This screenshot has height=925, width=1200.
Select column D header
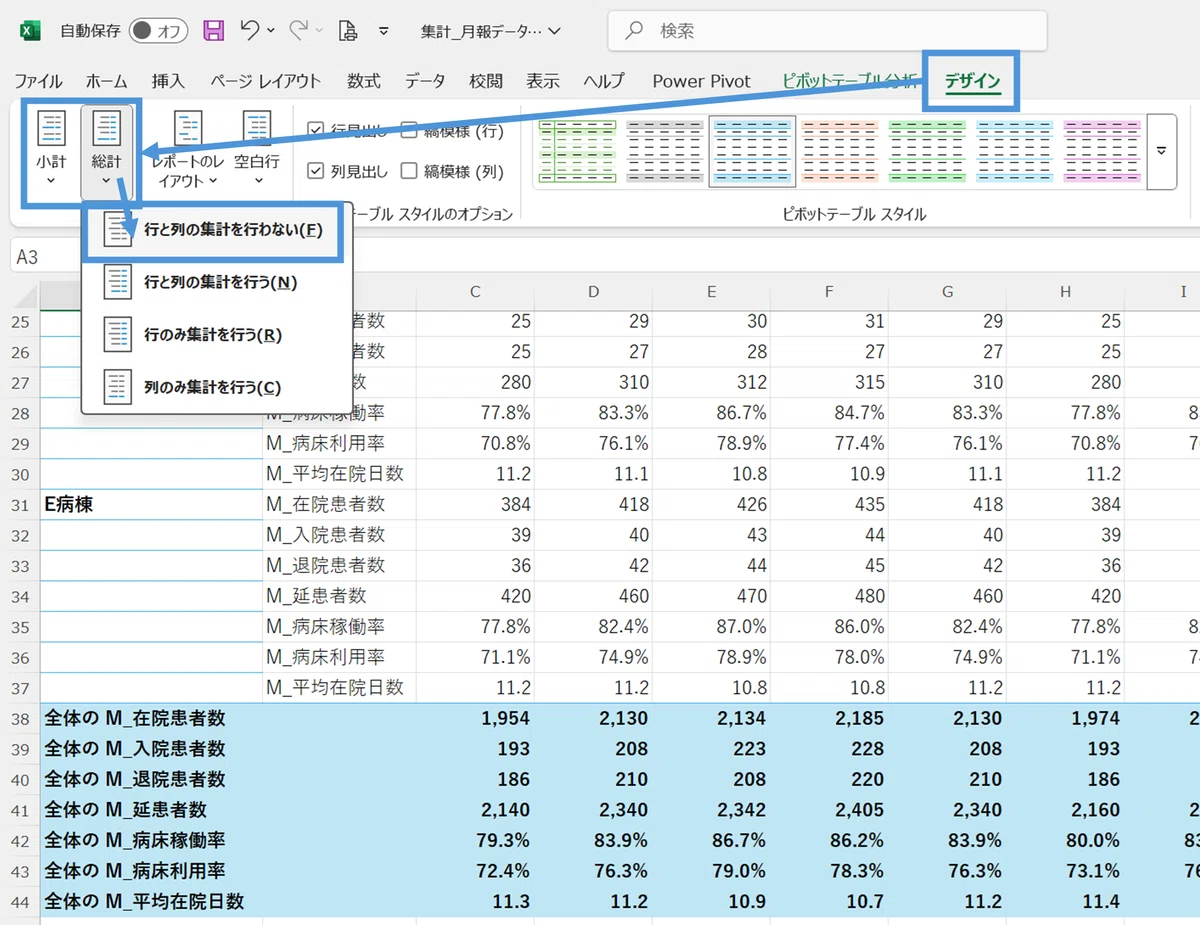point(593,292)
